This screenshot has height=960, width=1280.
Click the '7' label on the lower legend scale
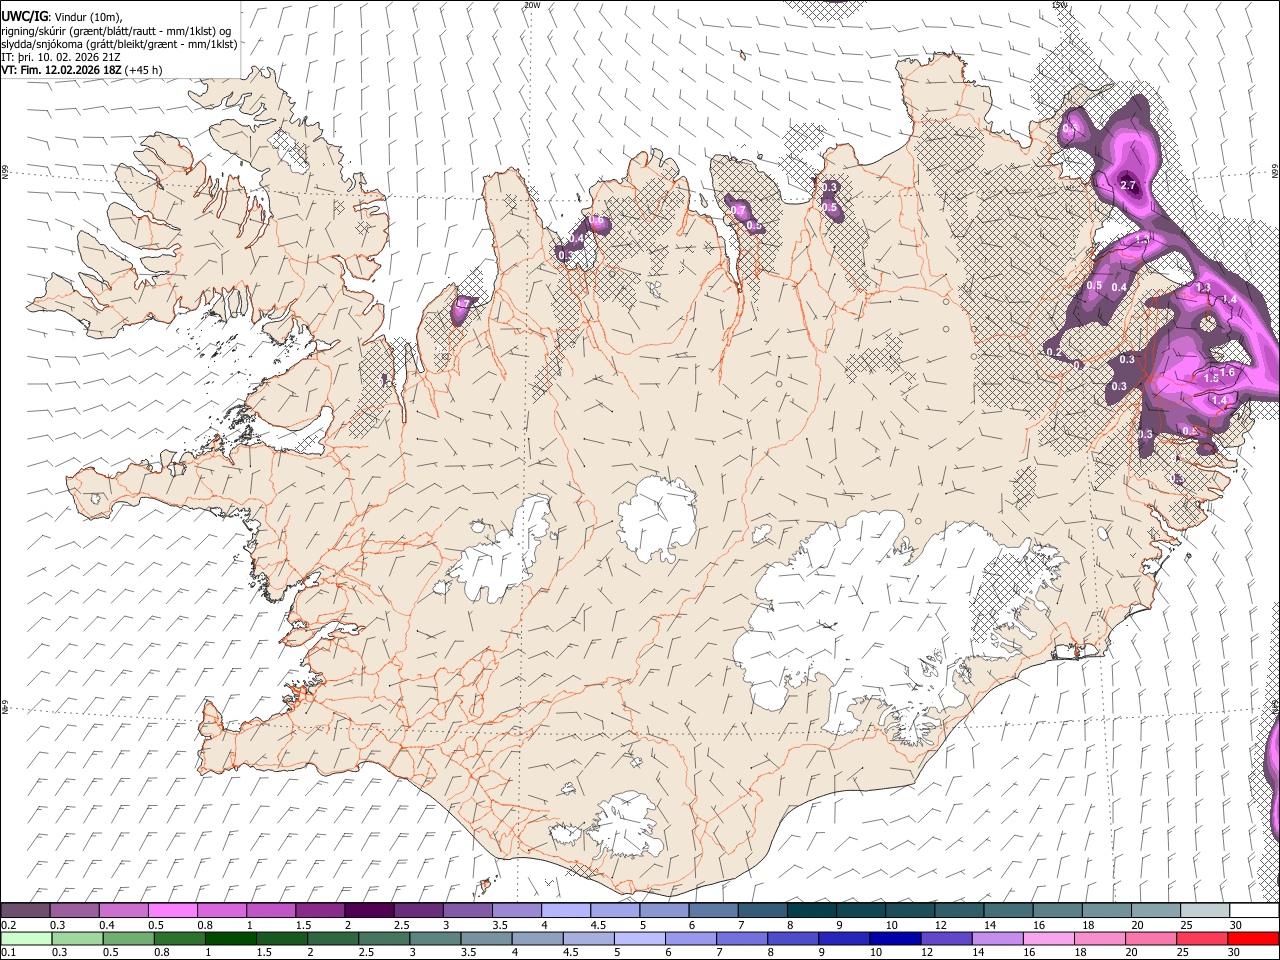pos(719,953)
